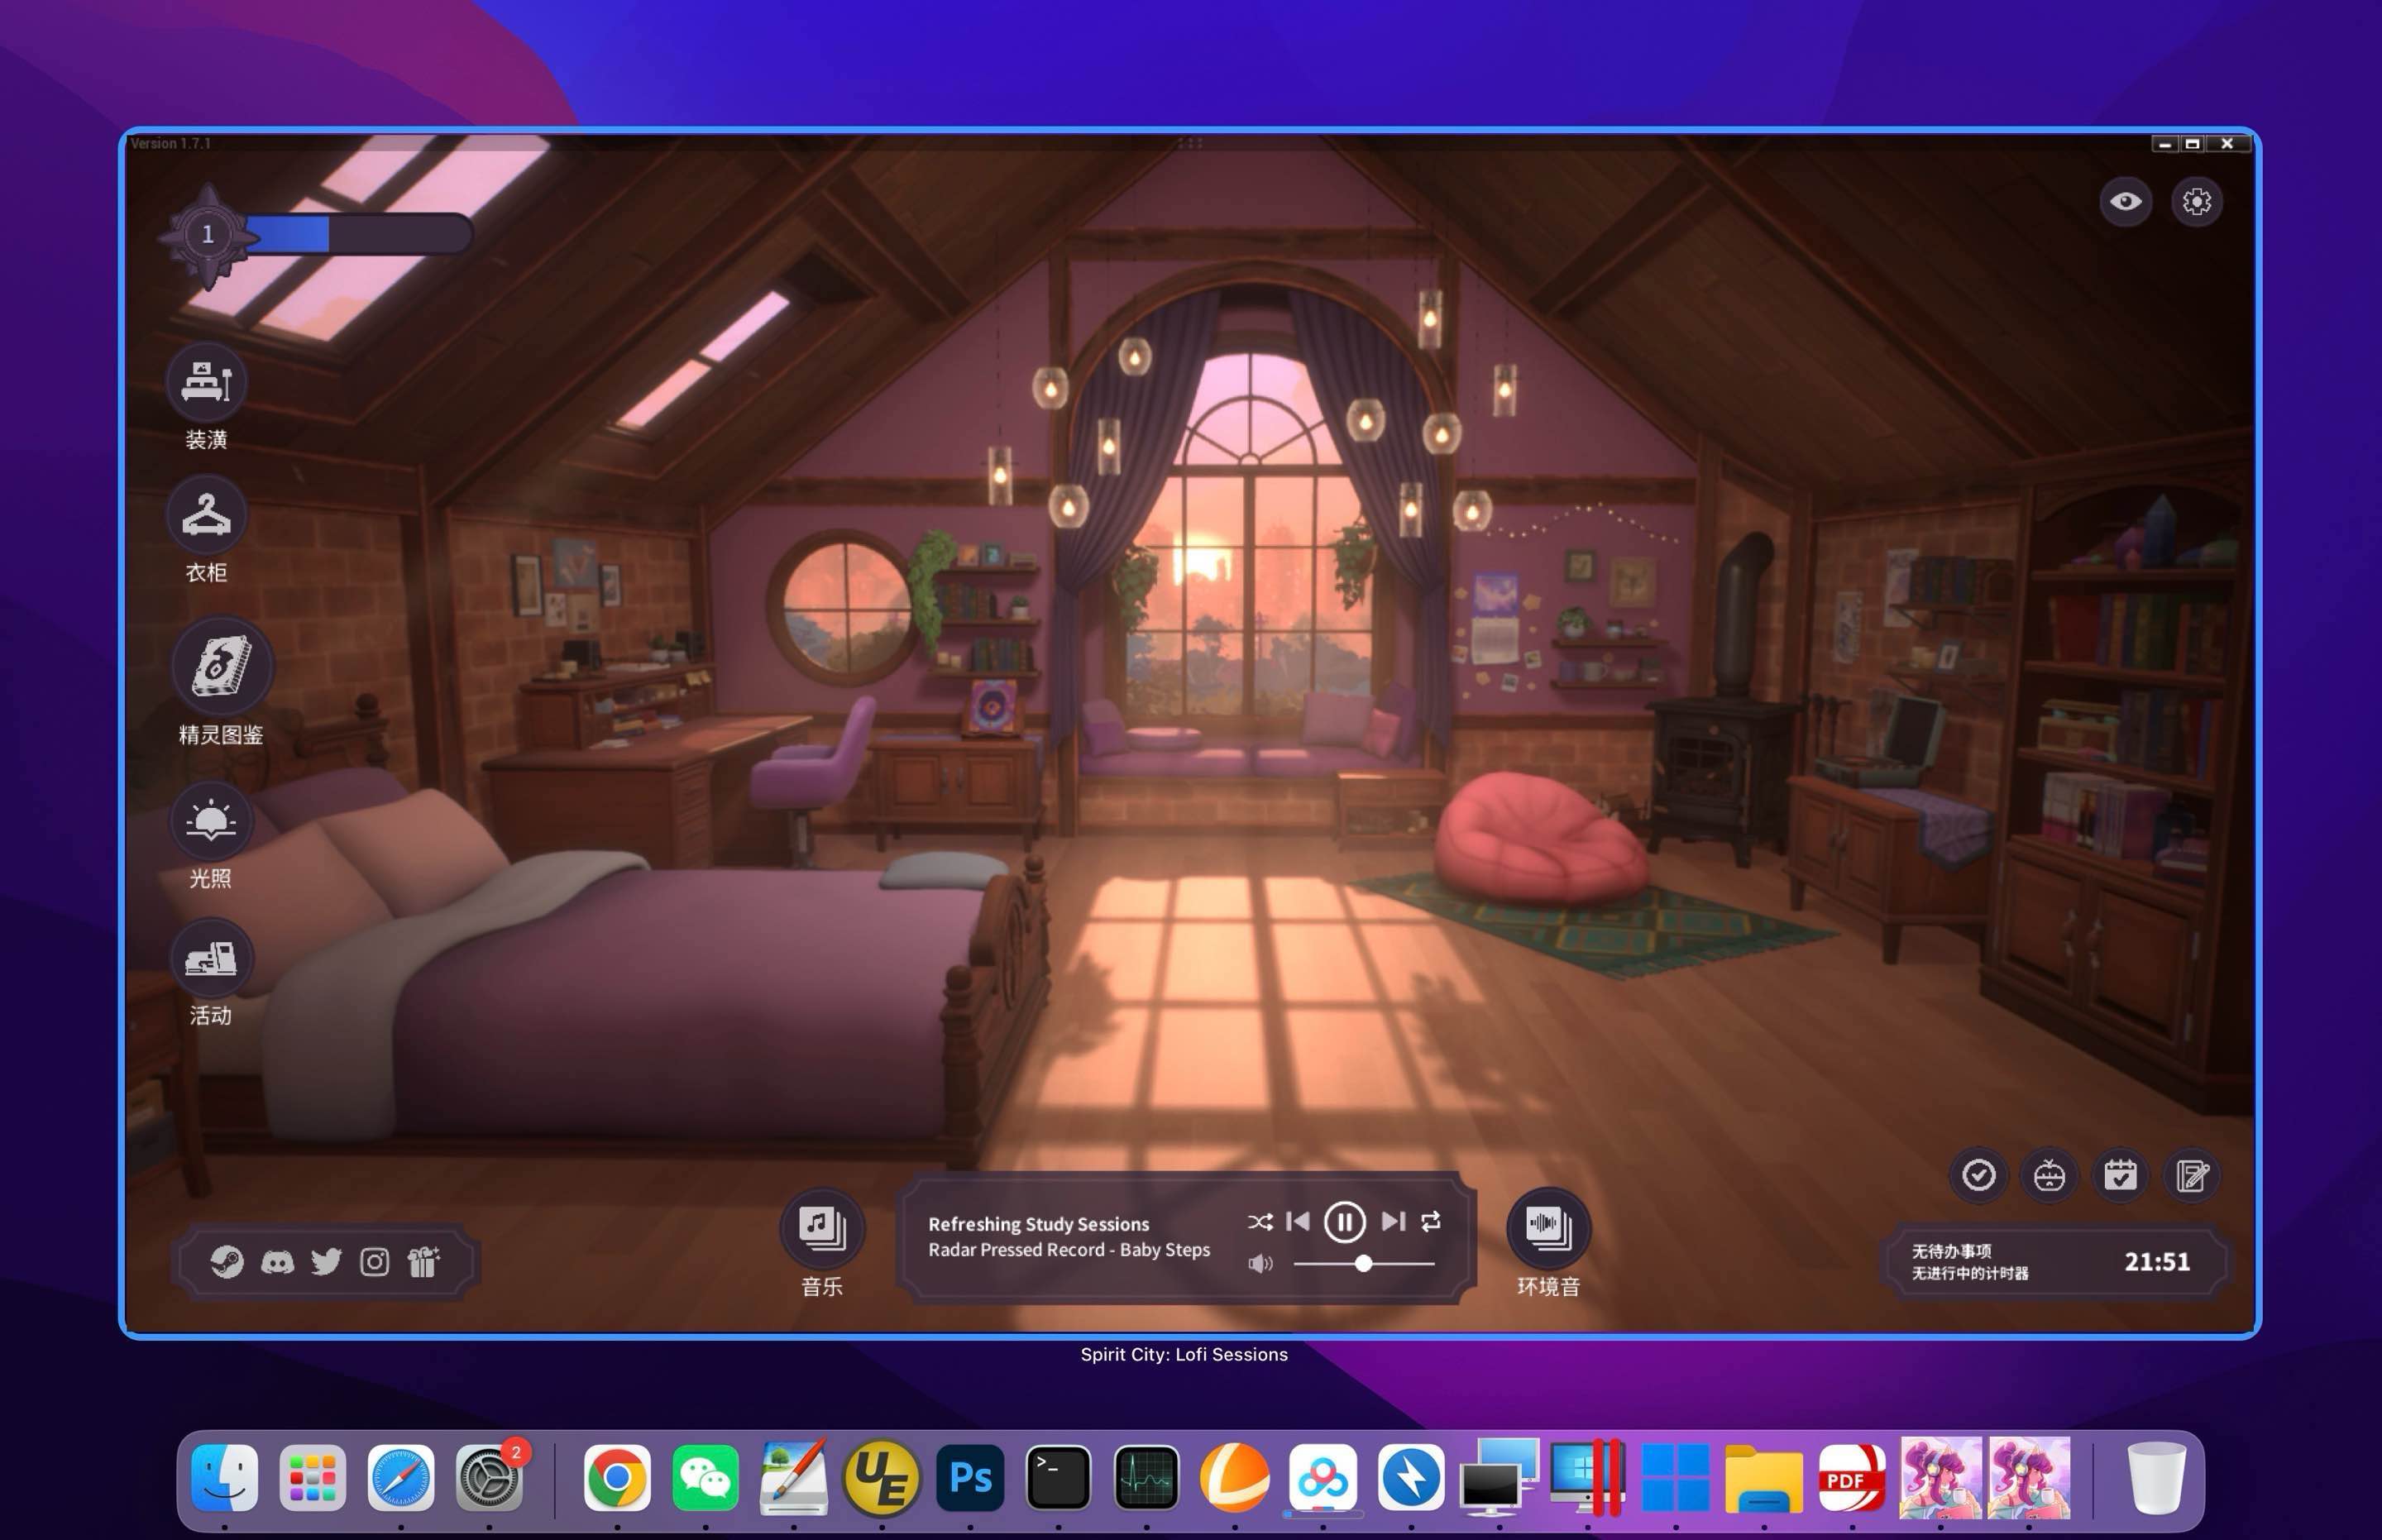
Task: Maximize the Spirit City game window
Action: tap(2192, 144)
